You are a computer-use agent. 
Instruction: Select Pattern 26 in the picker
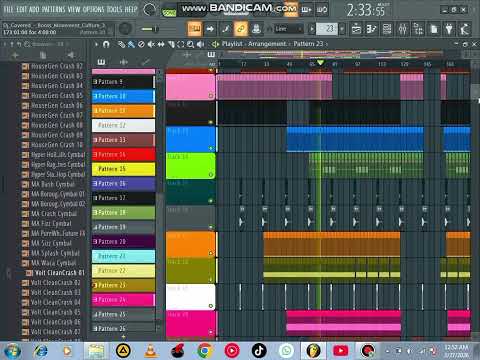pos(123,329)
